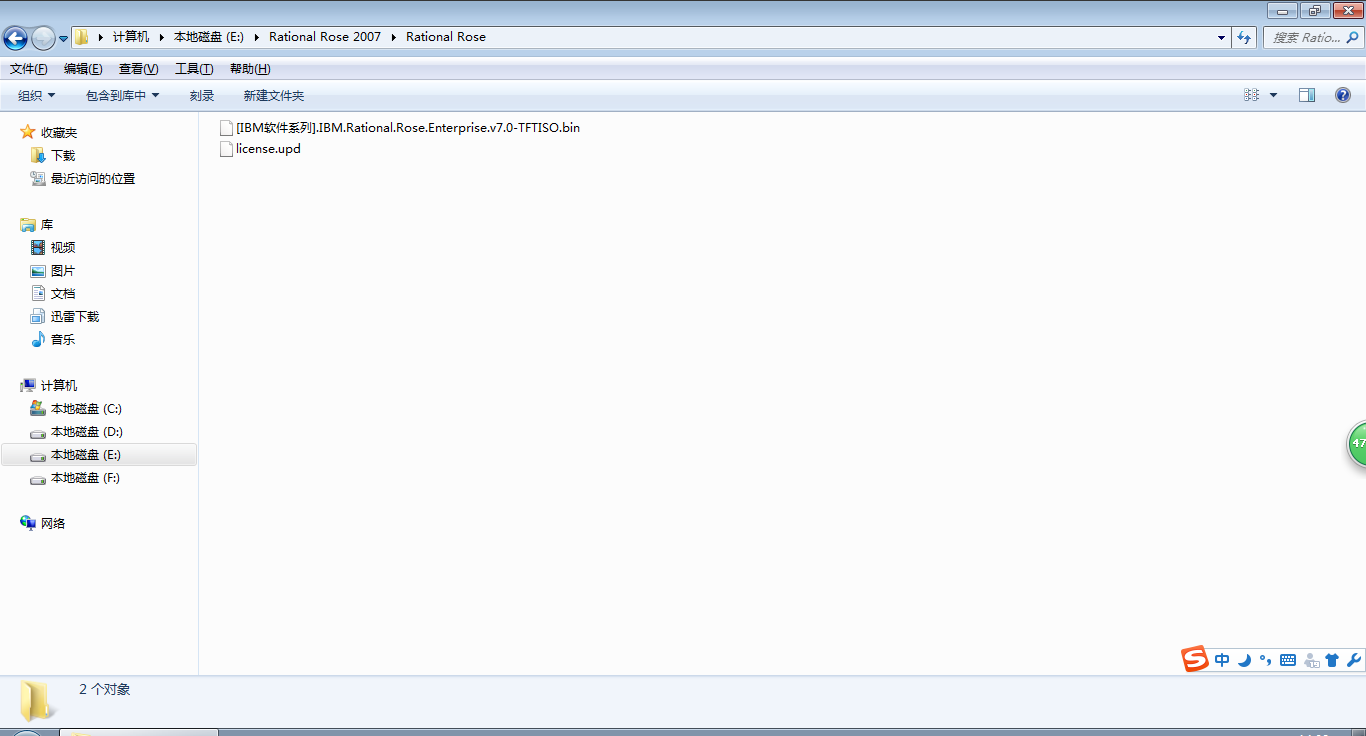Screen dimensions: 1366x736
Task: Click the user account icon on IME bar
Action: coord(1311,660)
